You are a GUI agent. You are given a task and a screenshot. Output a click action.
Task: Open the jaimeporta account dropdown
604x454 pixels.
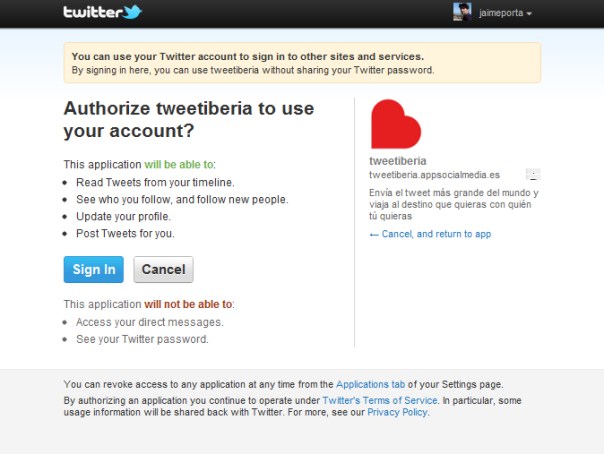(505, 13)
